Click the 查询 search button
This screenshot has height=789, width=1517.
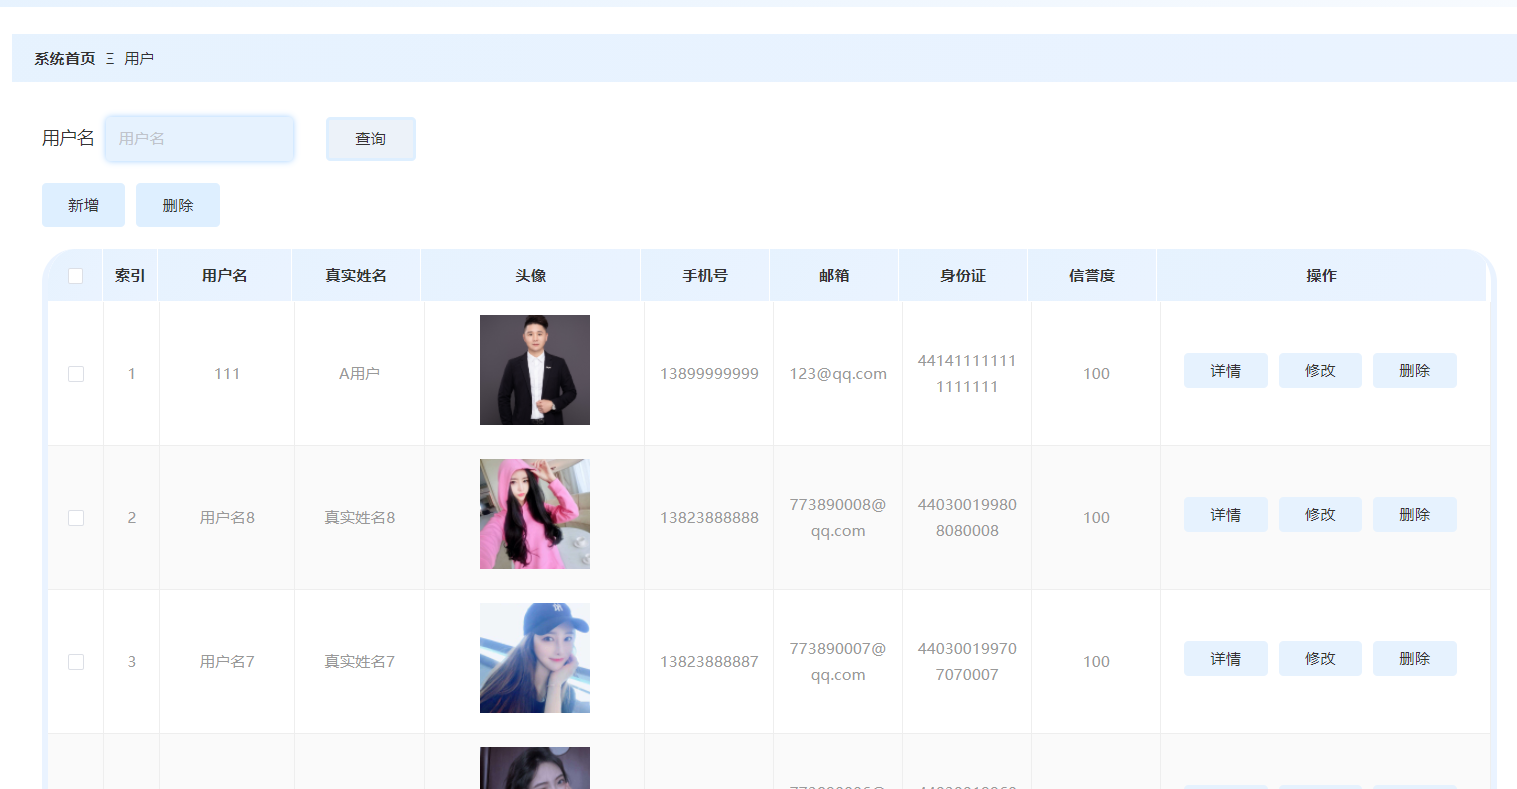(x=370, y=139)
